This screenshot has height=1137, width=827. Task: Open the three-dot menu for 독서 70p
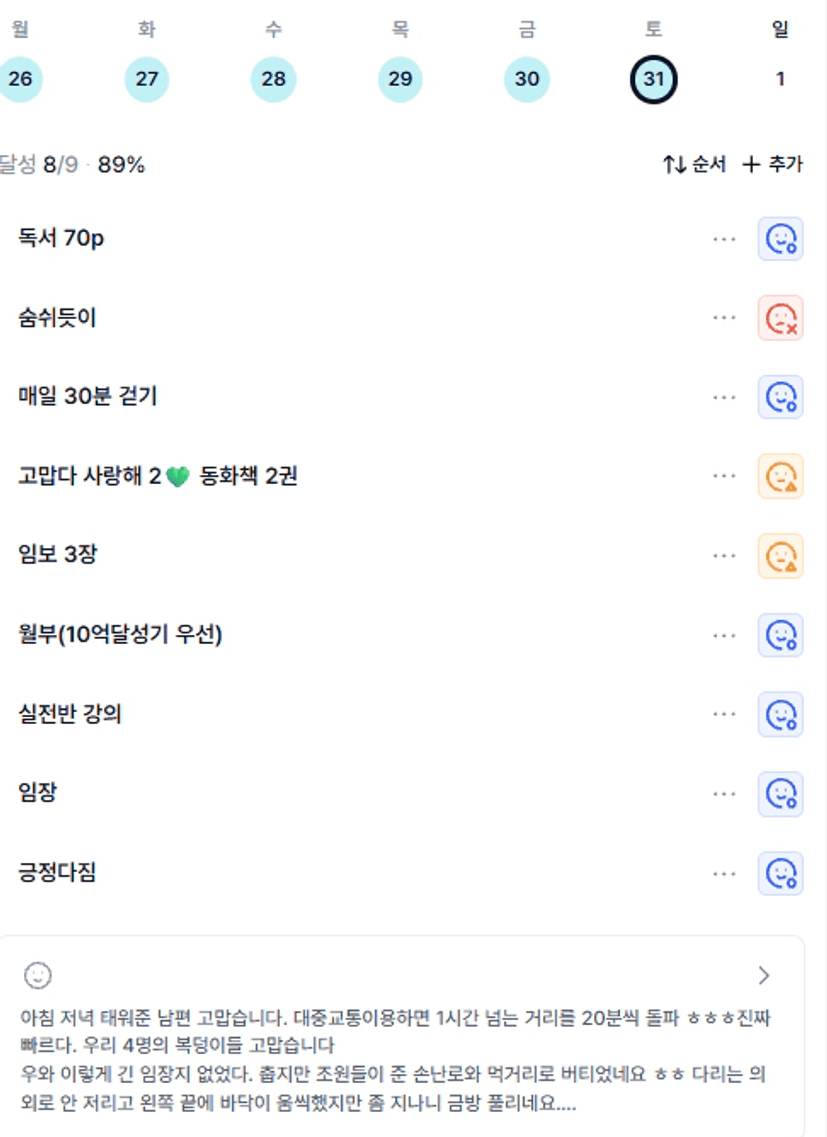724,239
